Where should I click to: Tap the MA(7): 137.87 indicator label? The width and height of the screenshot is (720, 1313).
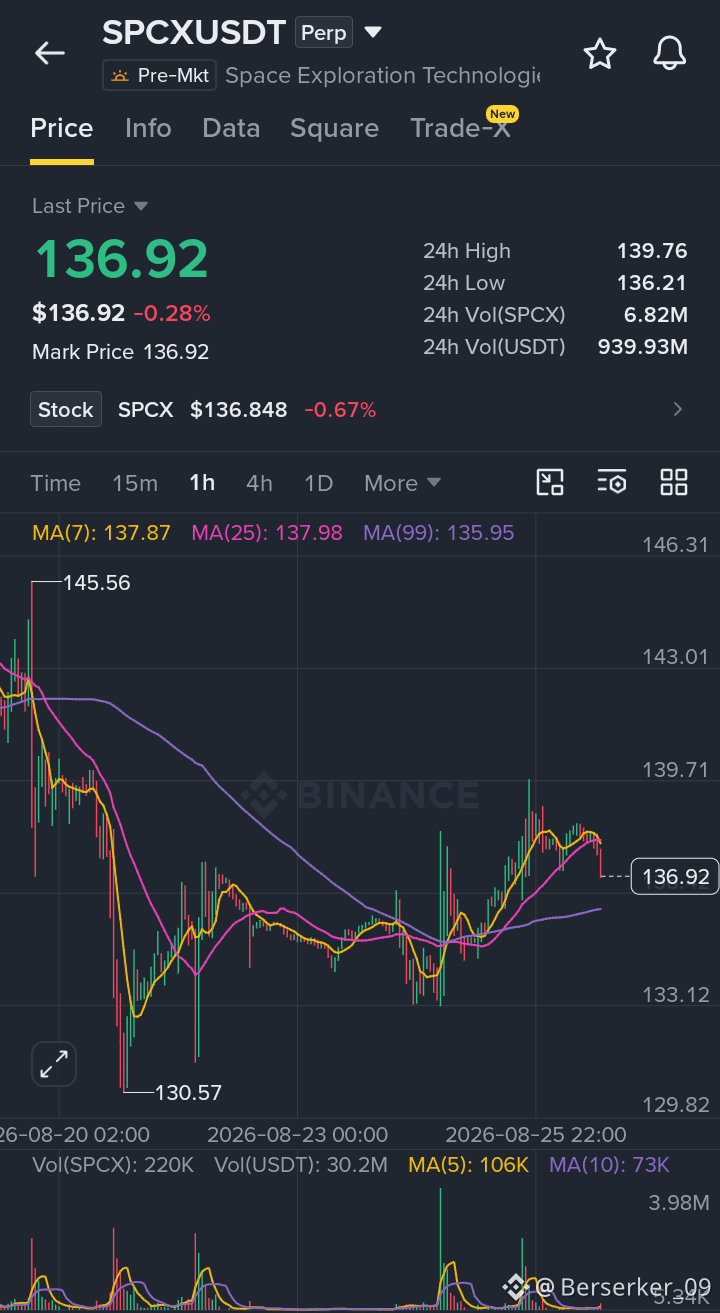[101, 533]
